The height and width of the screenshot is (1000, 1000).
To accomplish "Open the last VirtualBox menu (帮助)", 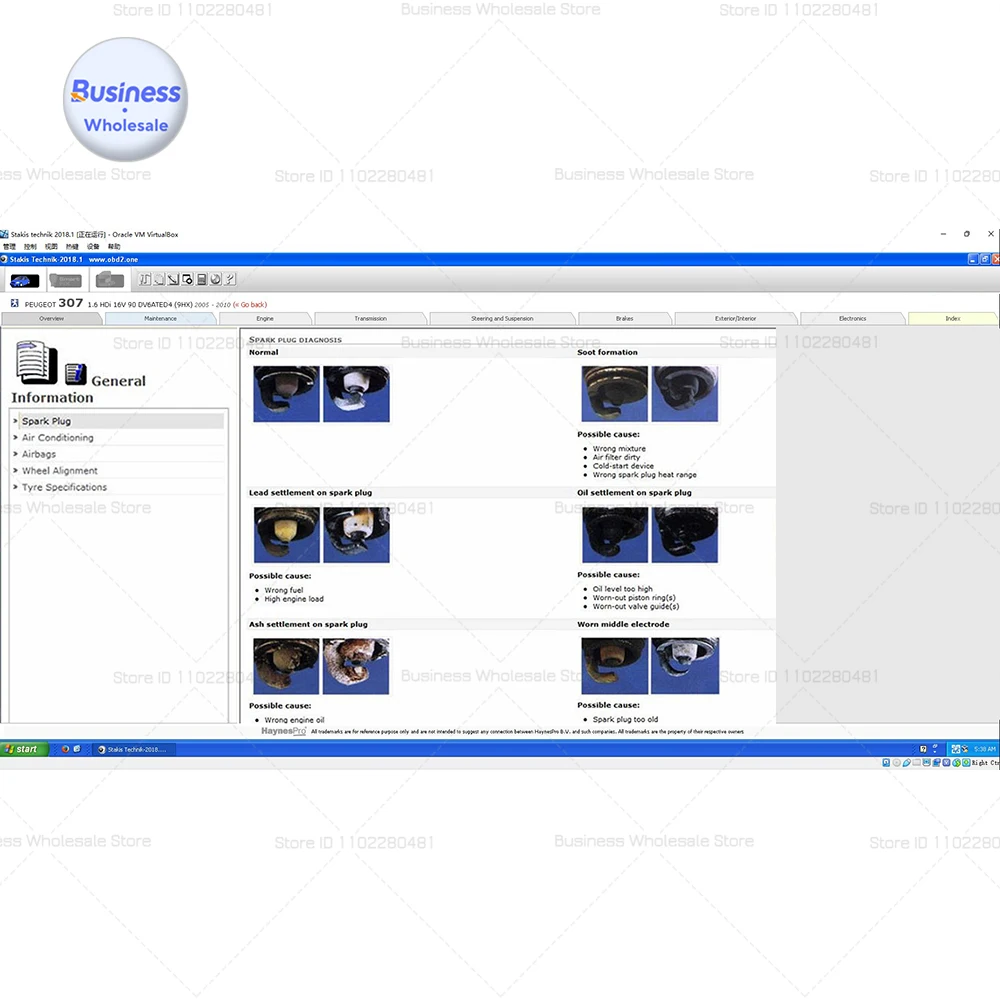I will click(x=114, y=246).
